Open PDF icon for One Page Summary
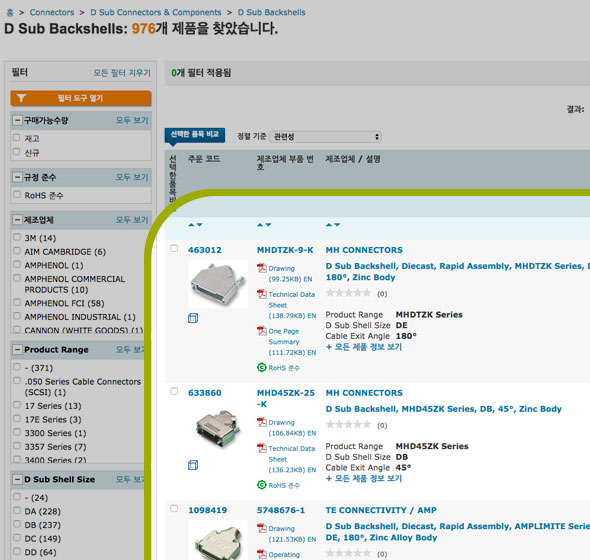 pos(262,331)
